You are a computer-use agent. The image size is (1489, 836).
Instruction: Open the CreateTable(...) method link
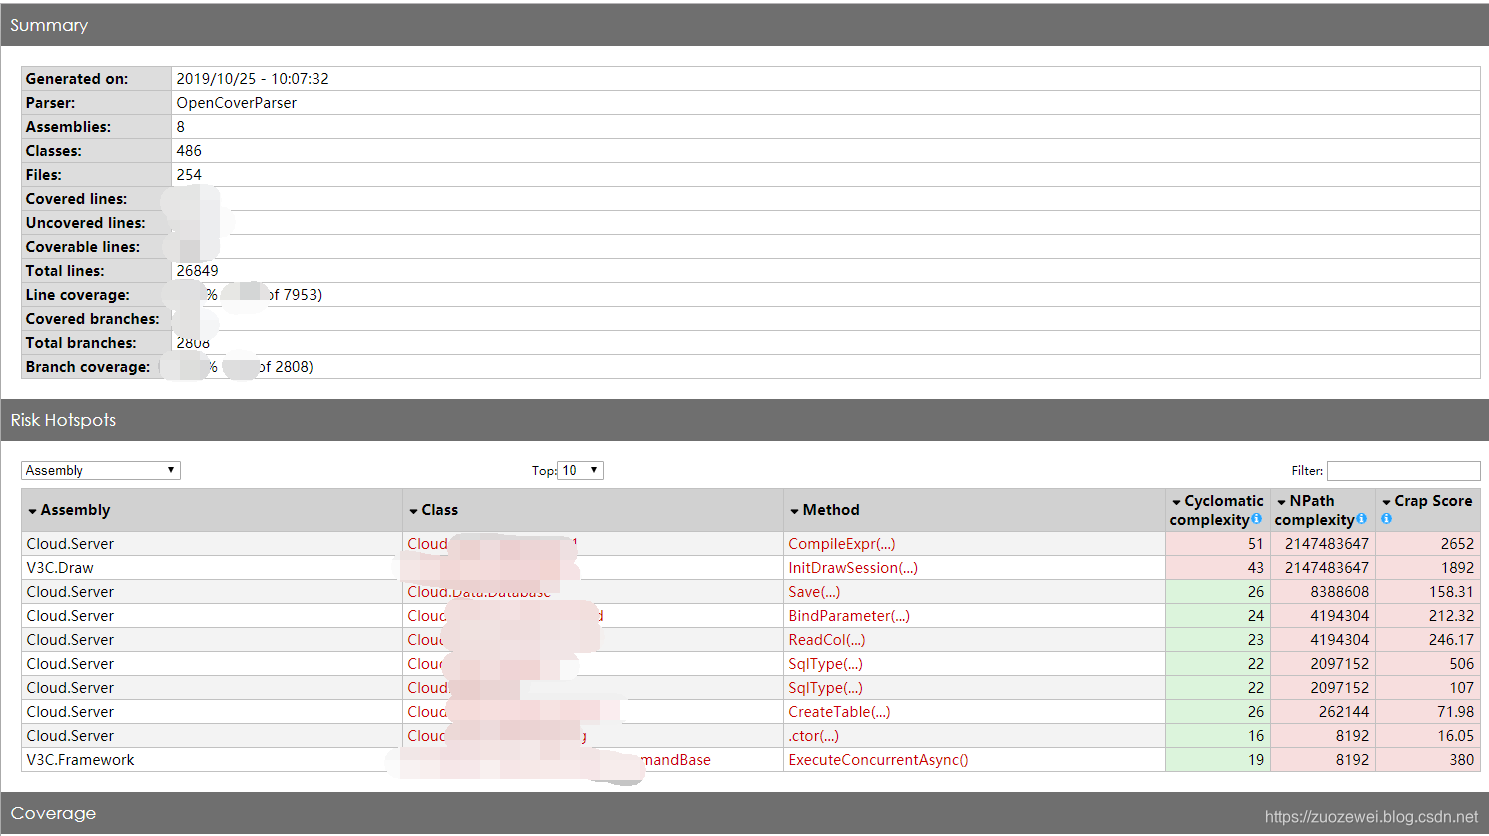[x=839, y=712]
